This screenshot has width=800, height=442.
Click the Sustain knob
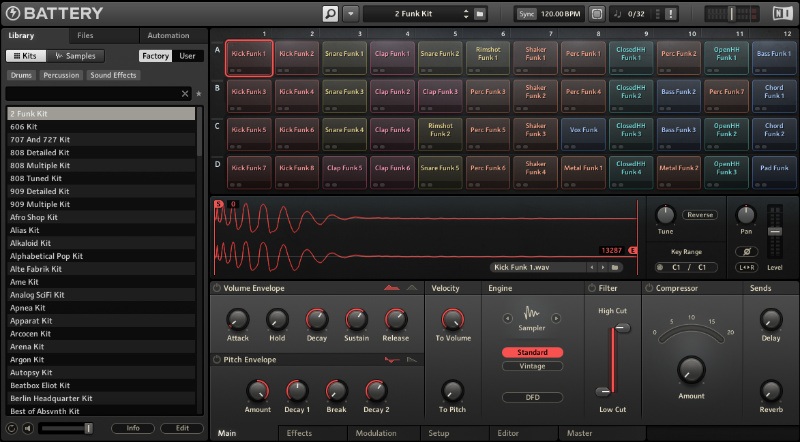[356, 320]
